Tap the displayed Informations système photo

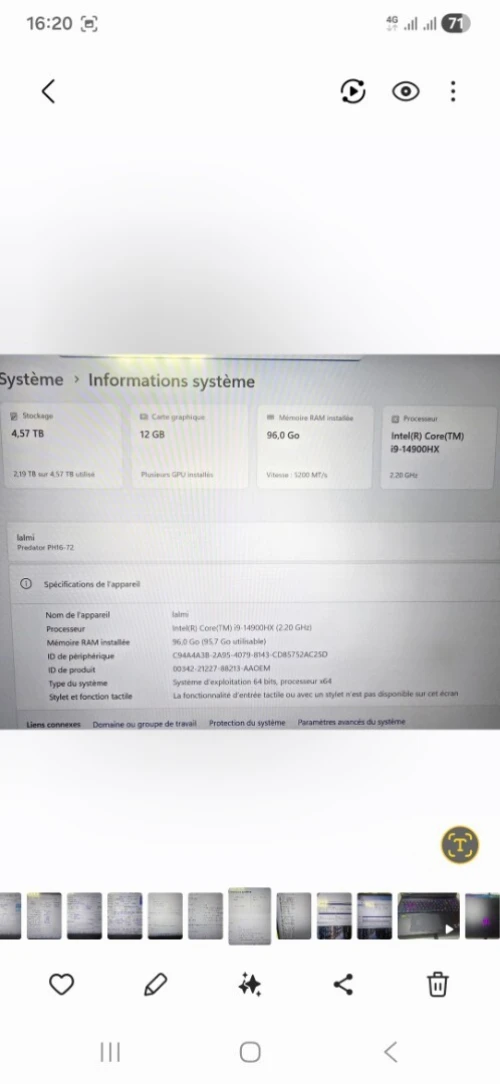click(250, 542)
